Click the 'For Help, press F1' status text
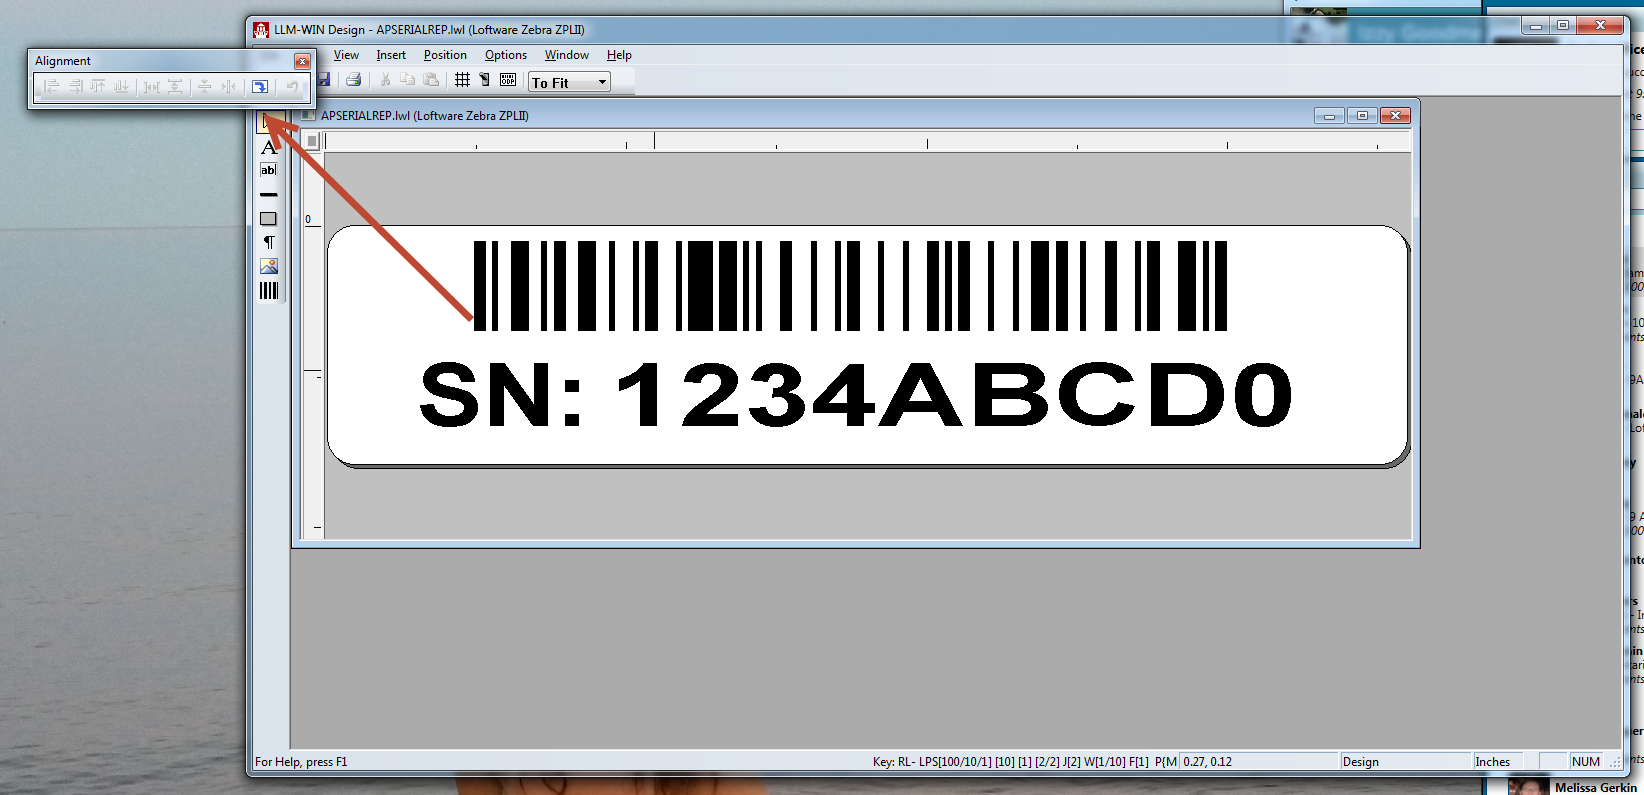This screenshot has height=795, width=1644. (x=301, y=762)
